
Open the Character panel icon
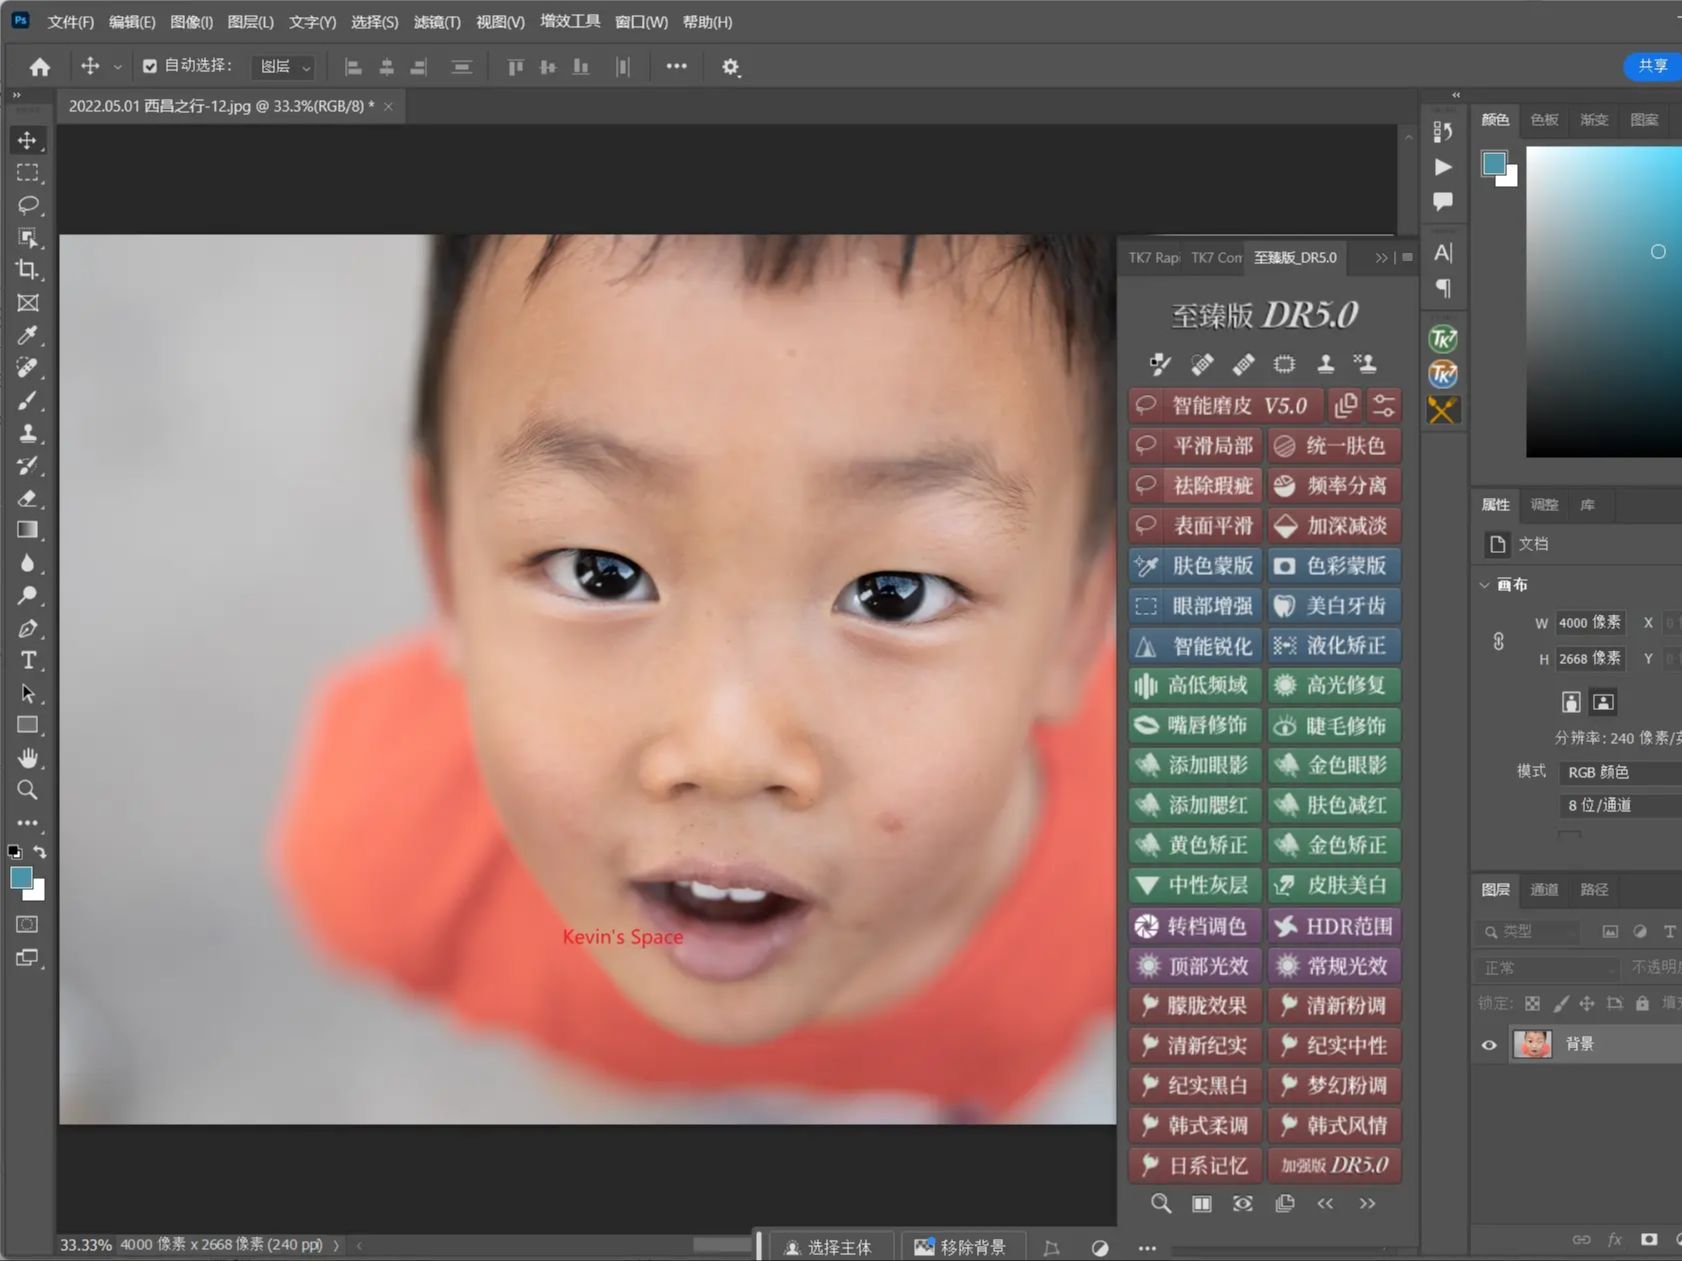(x=1442, y=253)
